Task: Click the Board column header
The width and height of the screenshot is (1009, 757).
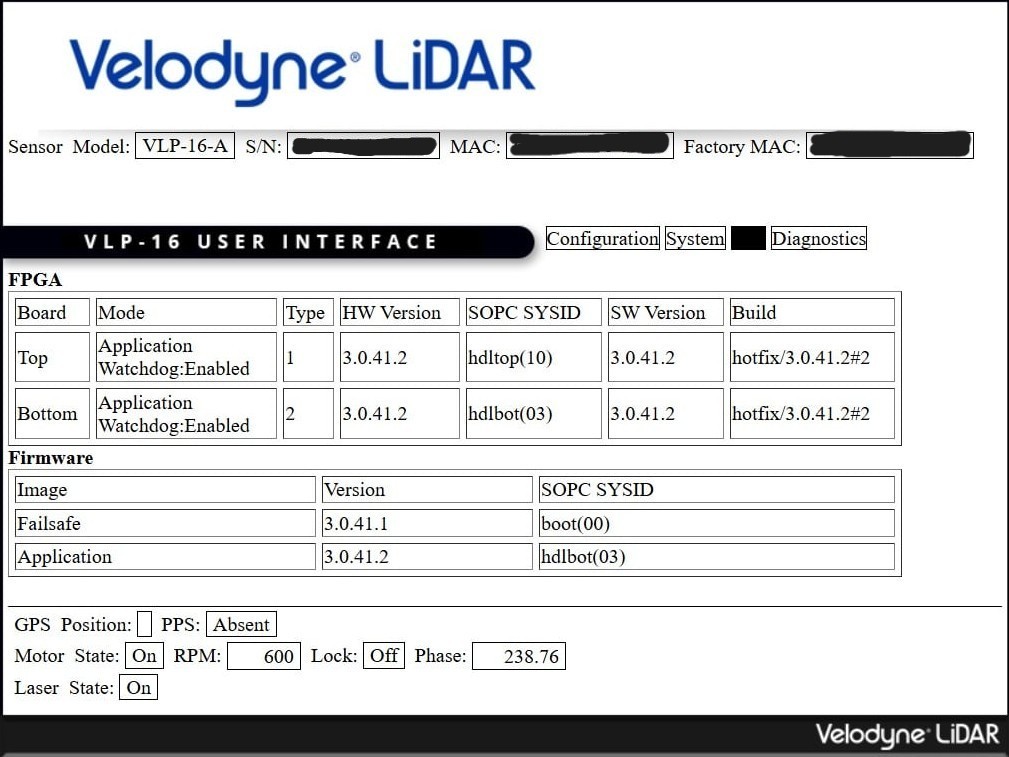Action: [x=52, y=312]
